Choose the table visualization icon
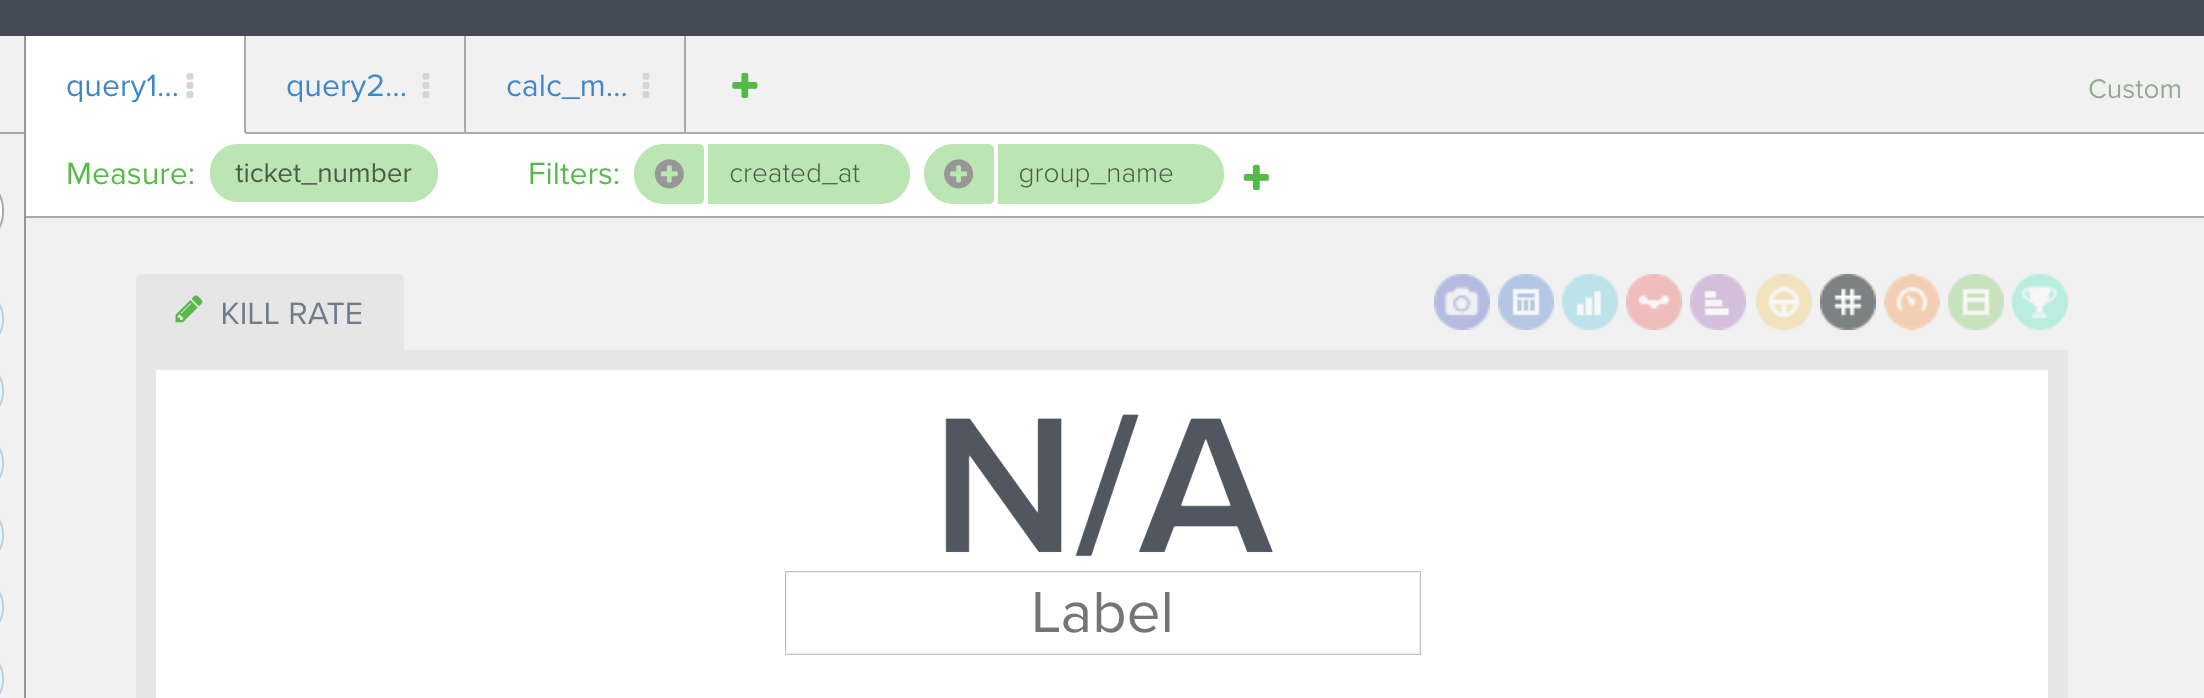The height and width of the screenshot is (698, 2204). 1526,302
